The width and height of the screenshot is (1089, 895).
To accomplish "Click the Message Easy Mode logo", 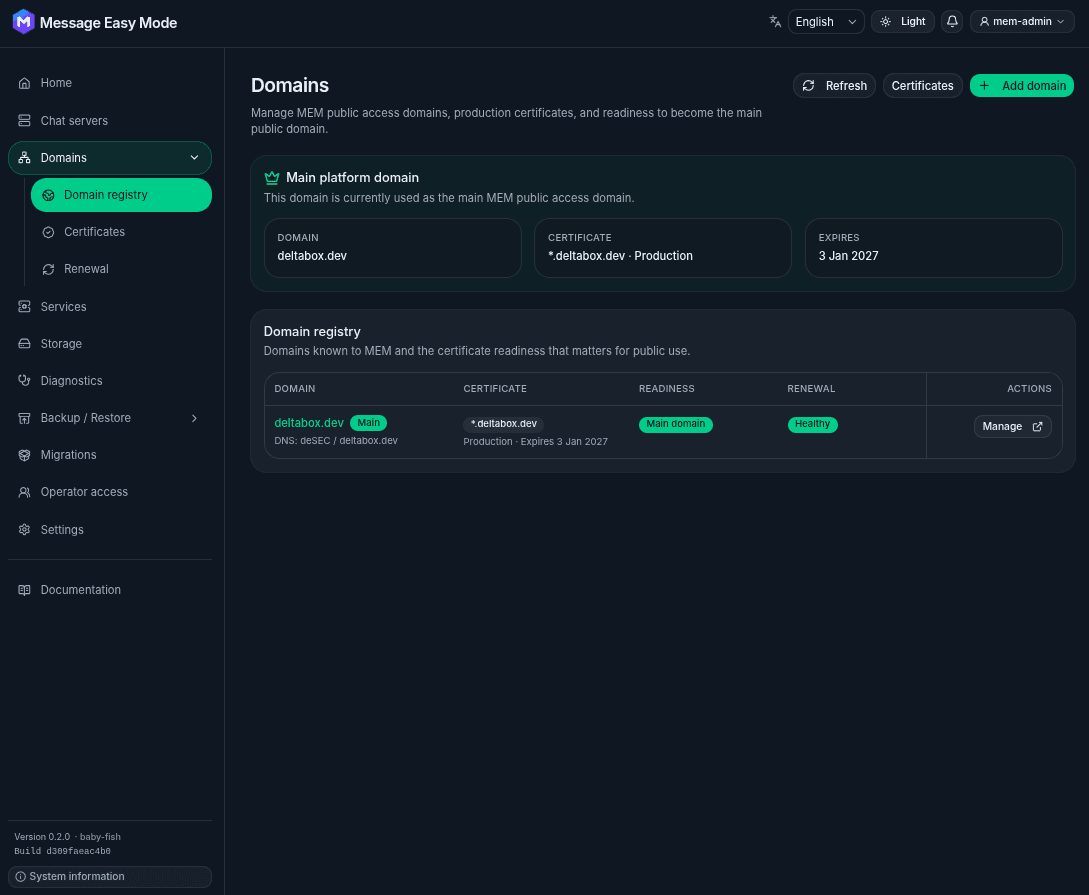I will coord(24,22).
